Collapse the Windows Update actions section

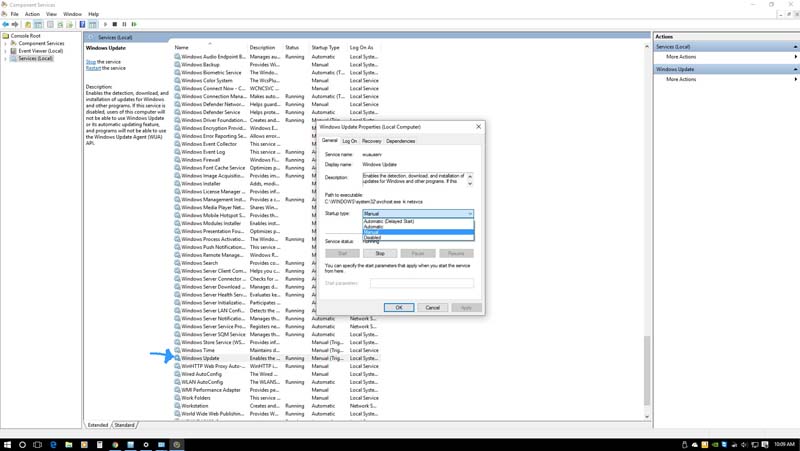[795, 69]
